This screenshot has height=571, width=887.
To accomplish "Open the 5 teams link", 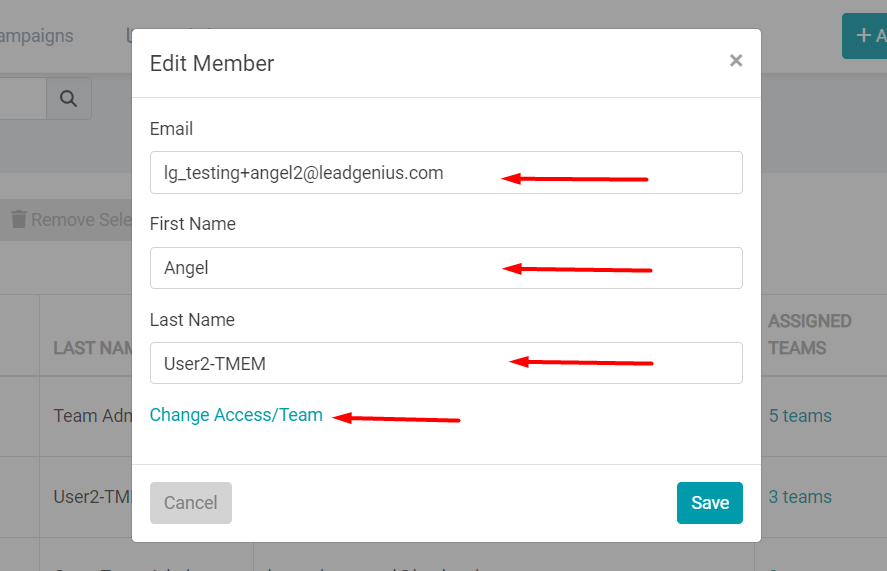I will (x=800, y=416).
